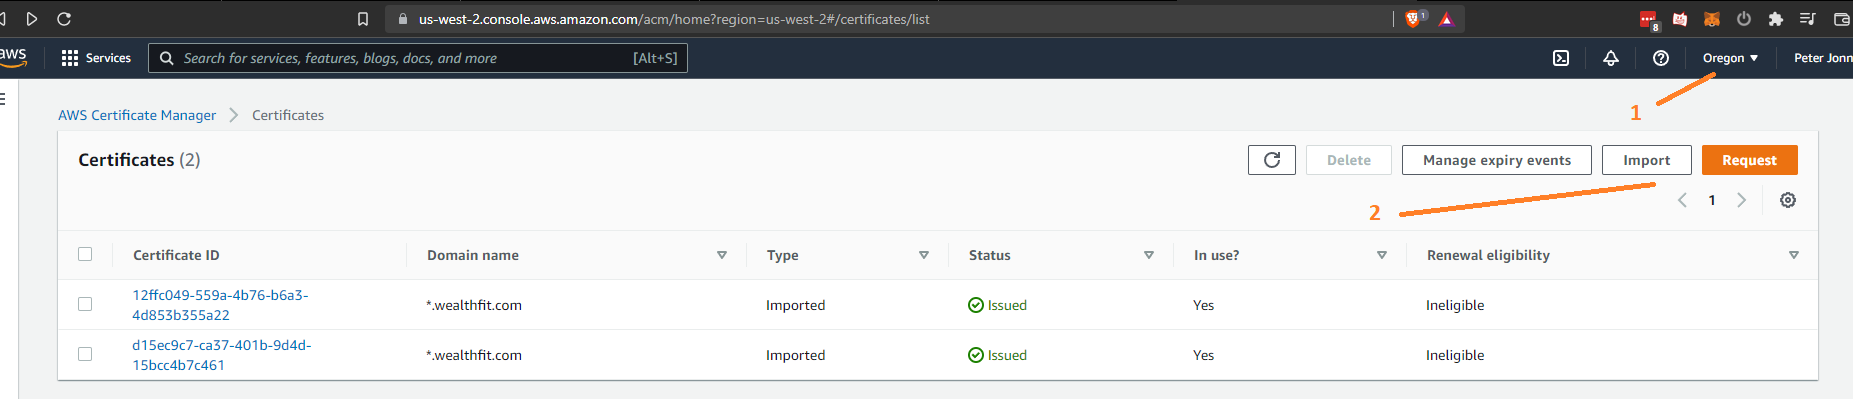Click the browser forward navigation arrow
Screen dimensions: 1853x399
point(32,19)
